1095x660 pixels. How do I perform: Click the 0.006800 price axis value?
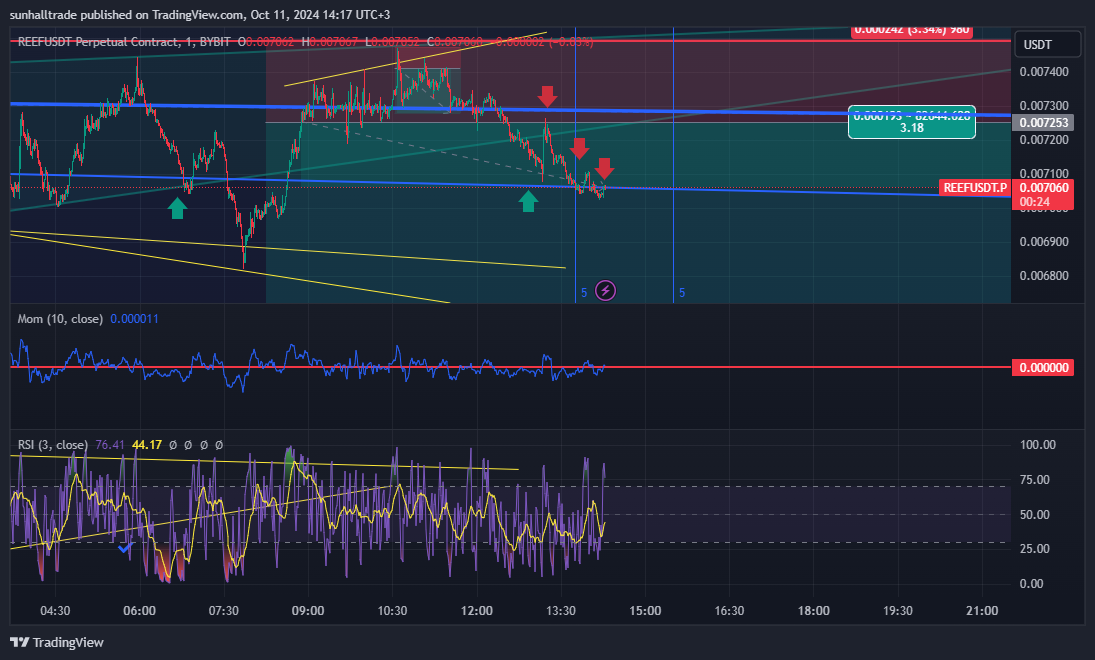pyautogui.click(x=1043, y=276)
